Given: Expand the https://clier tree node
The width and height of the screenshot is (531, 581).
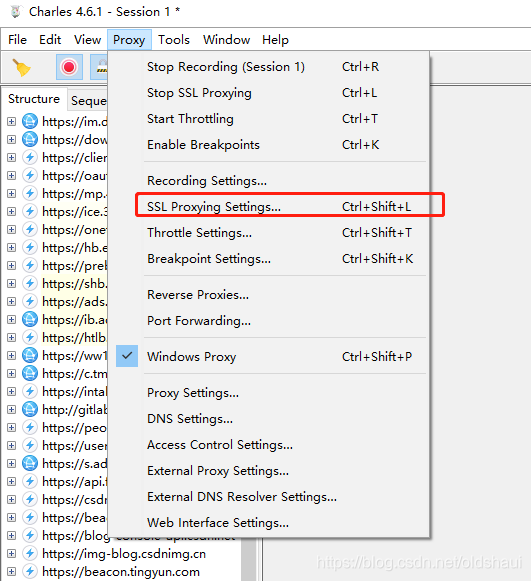Looking at the screenshot, I should click(11, 157).
